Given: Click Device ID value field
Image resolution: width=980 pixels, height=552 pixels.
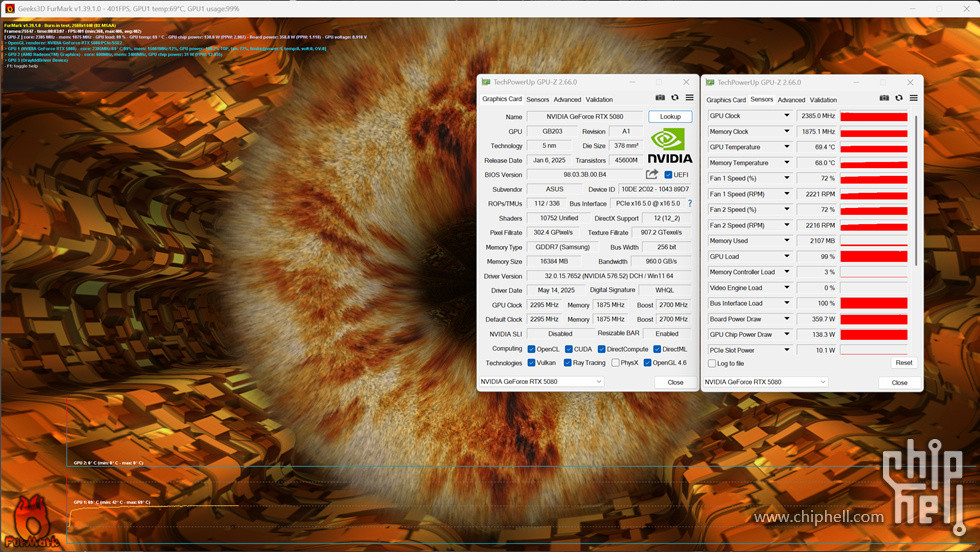Looking at the screenshot, I should pos(655,189).
